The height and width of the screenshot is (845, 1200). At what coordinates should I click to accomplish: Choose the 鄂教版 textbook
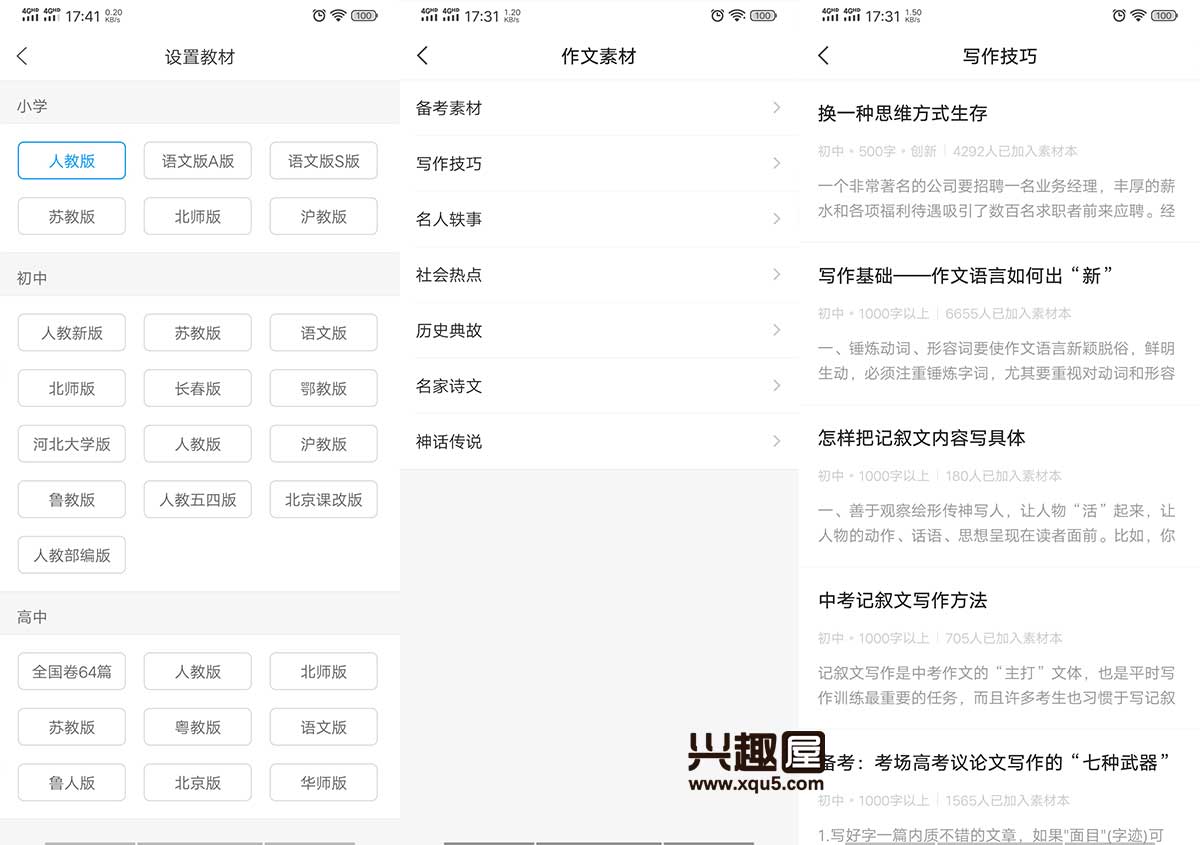pyautogui.click(x=324, y=388)
